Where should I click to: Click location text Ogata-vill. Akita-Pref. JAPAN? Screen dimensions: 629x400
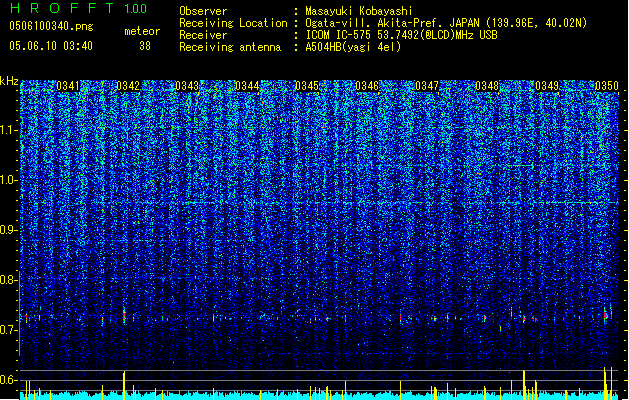coord(392,23)
